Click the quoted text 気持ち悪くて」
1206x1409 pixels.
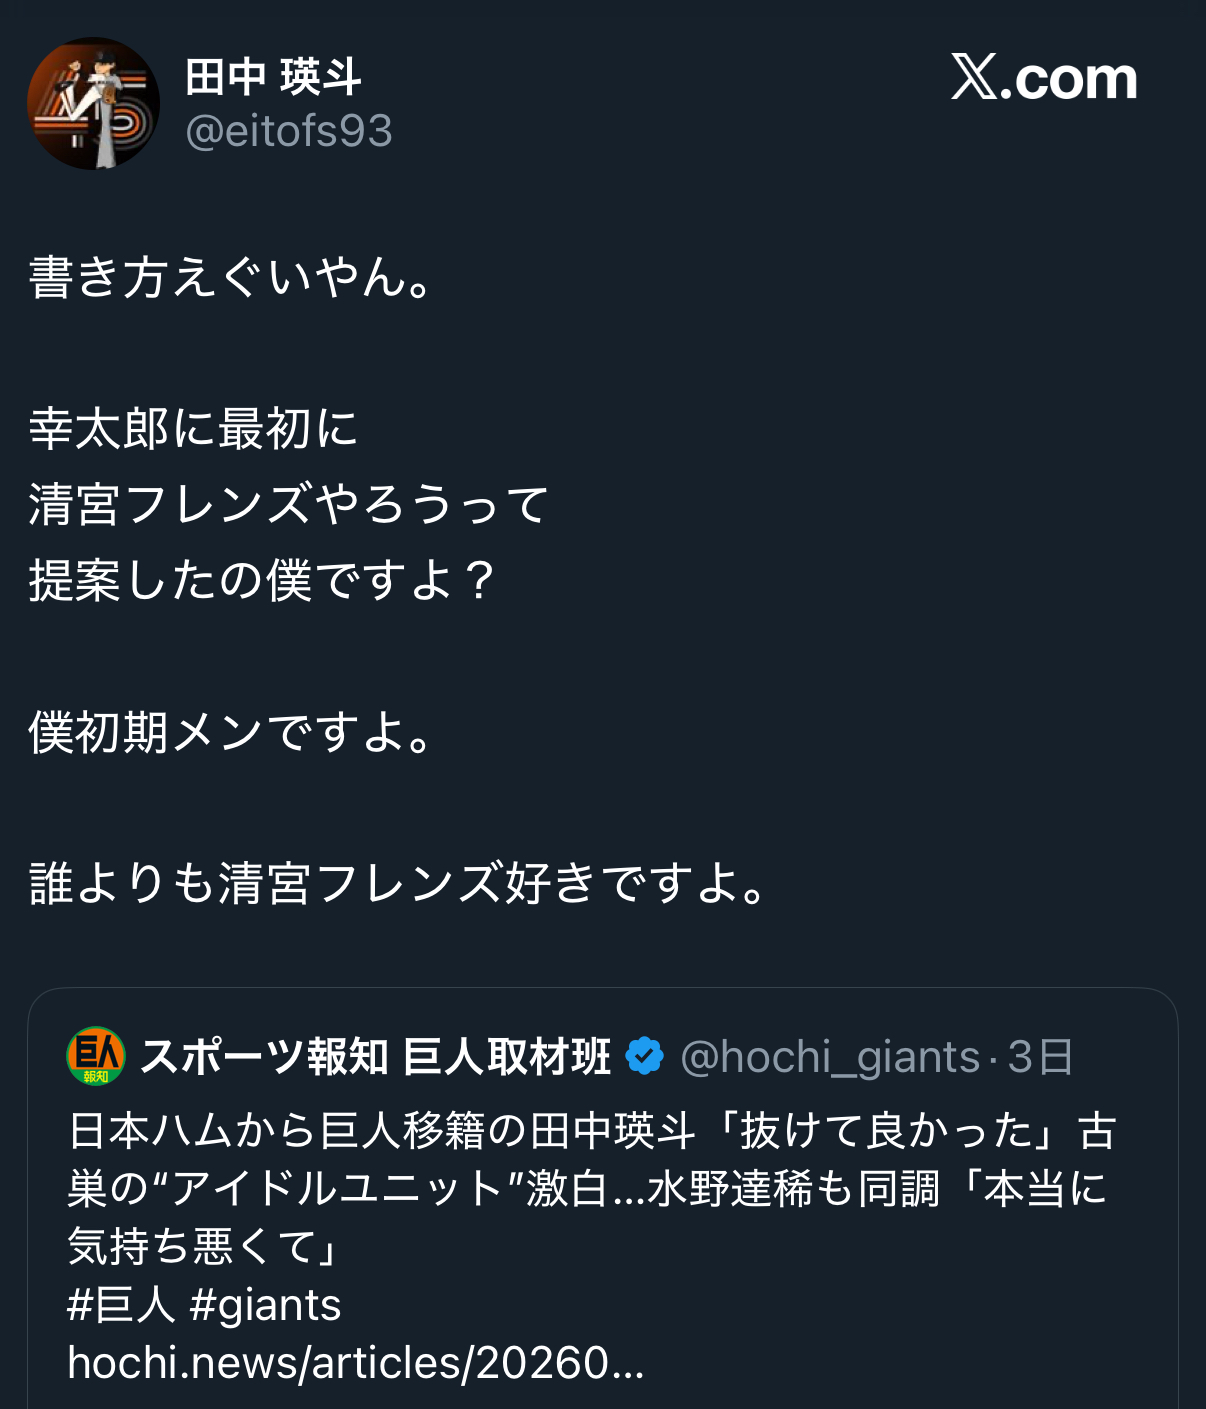[x=205, y=1247]
